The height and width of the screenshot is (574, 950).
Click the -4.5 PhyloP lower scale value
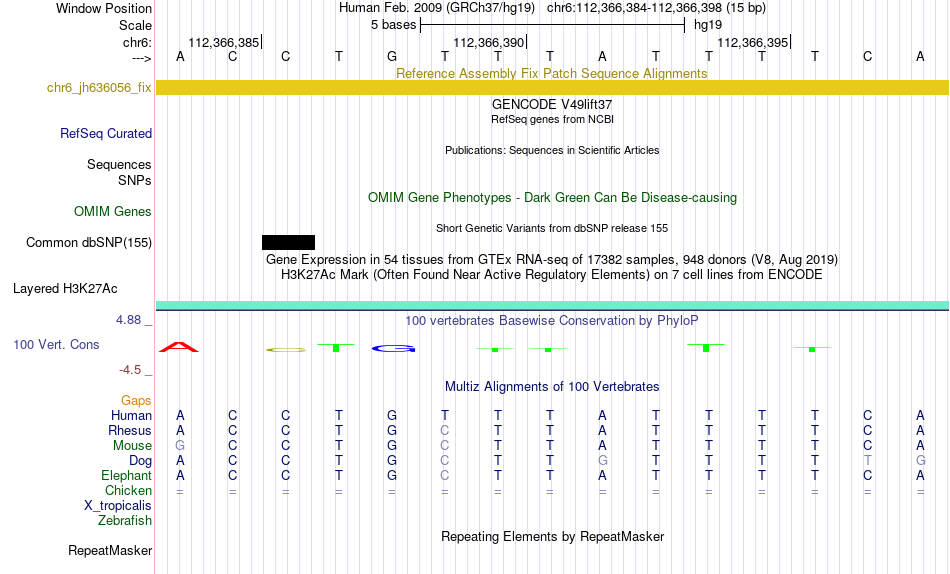pos(129,370)
